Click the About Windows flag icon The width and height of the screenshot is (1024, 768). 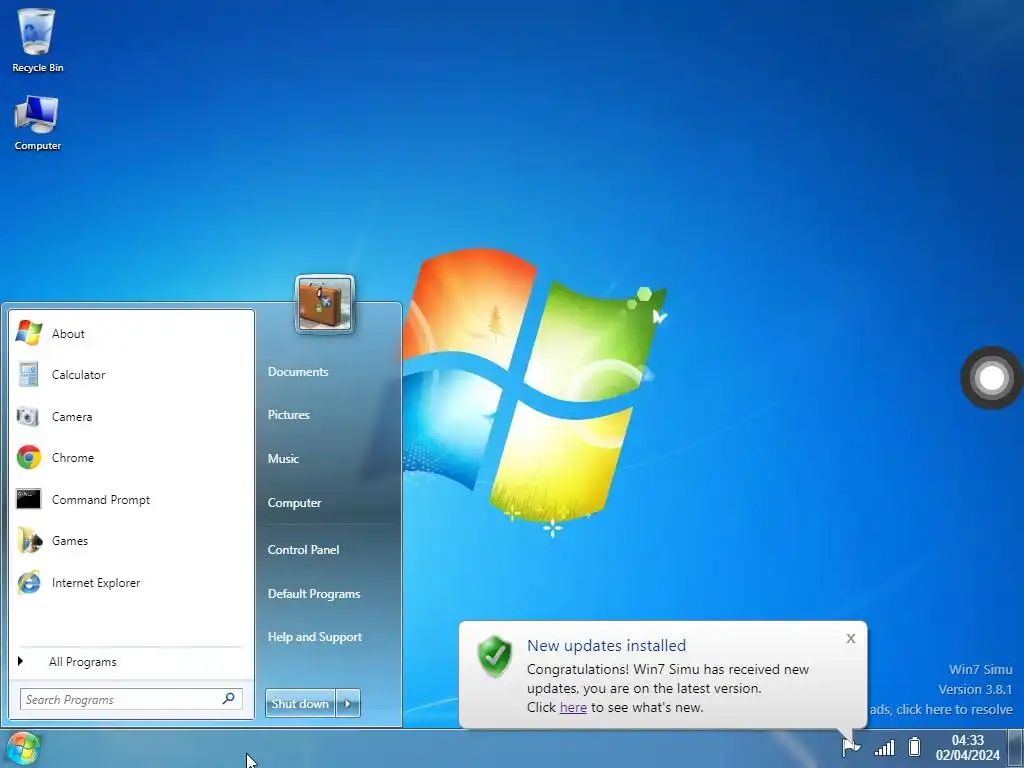(29, 333)
